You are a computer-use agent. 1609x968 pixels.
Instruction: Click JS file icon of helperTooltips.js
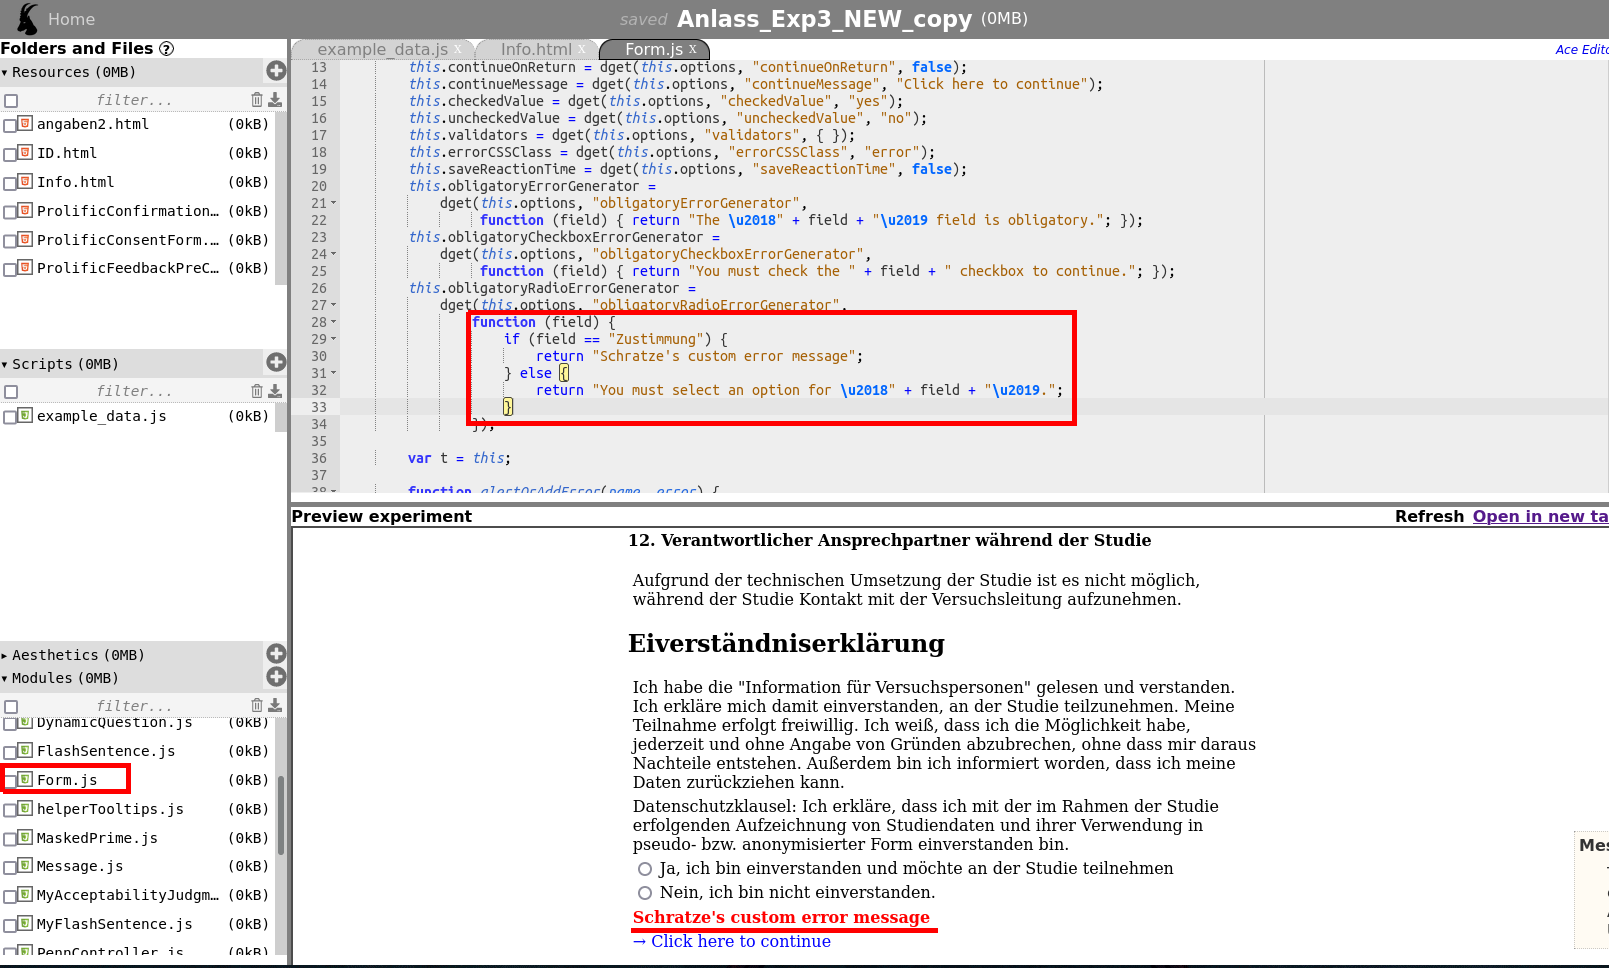pyautogui.click(x=26, y=808)
